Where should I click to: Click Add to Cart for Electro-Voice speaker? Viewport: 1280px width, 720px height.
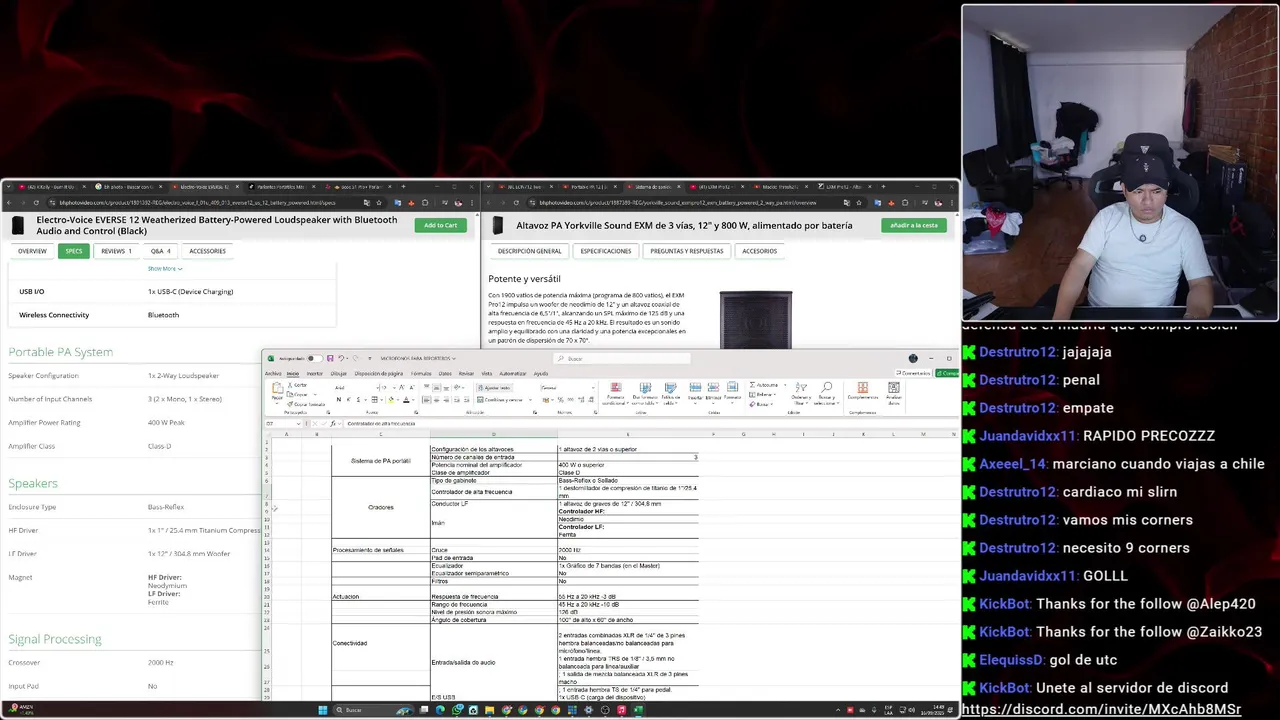[x=440, y=225]
